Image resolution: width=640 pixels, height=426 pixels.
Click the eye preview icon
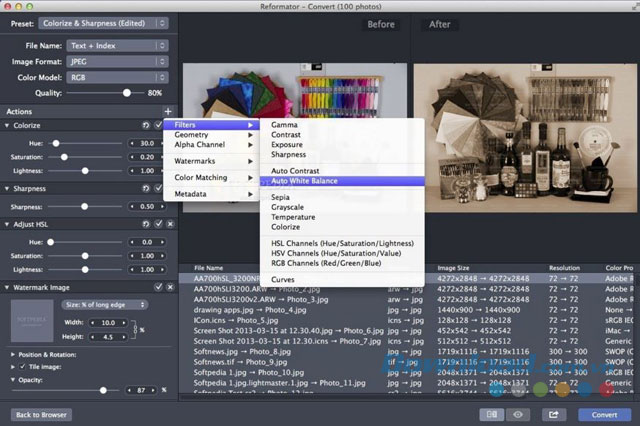coord(520,414)
